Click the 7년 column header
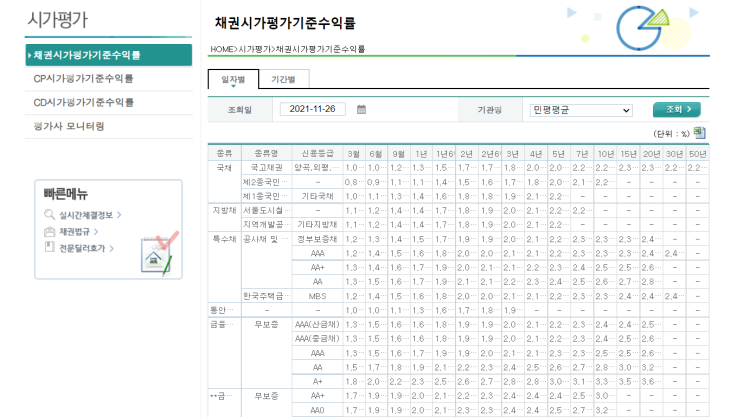This screenshot has width=743, height=417. point(582,154)
